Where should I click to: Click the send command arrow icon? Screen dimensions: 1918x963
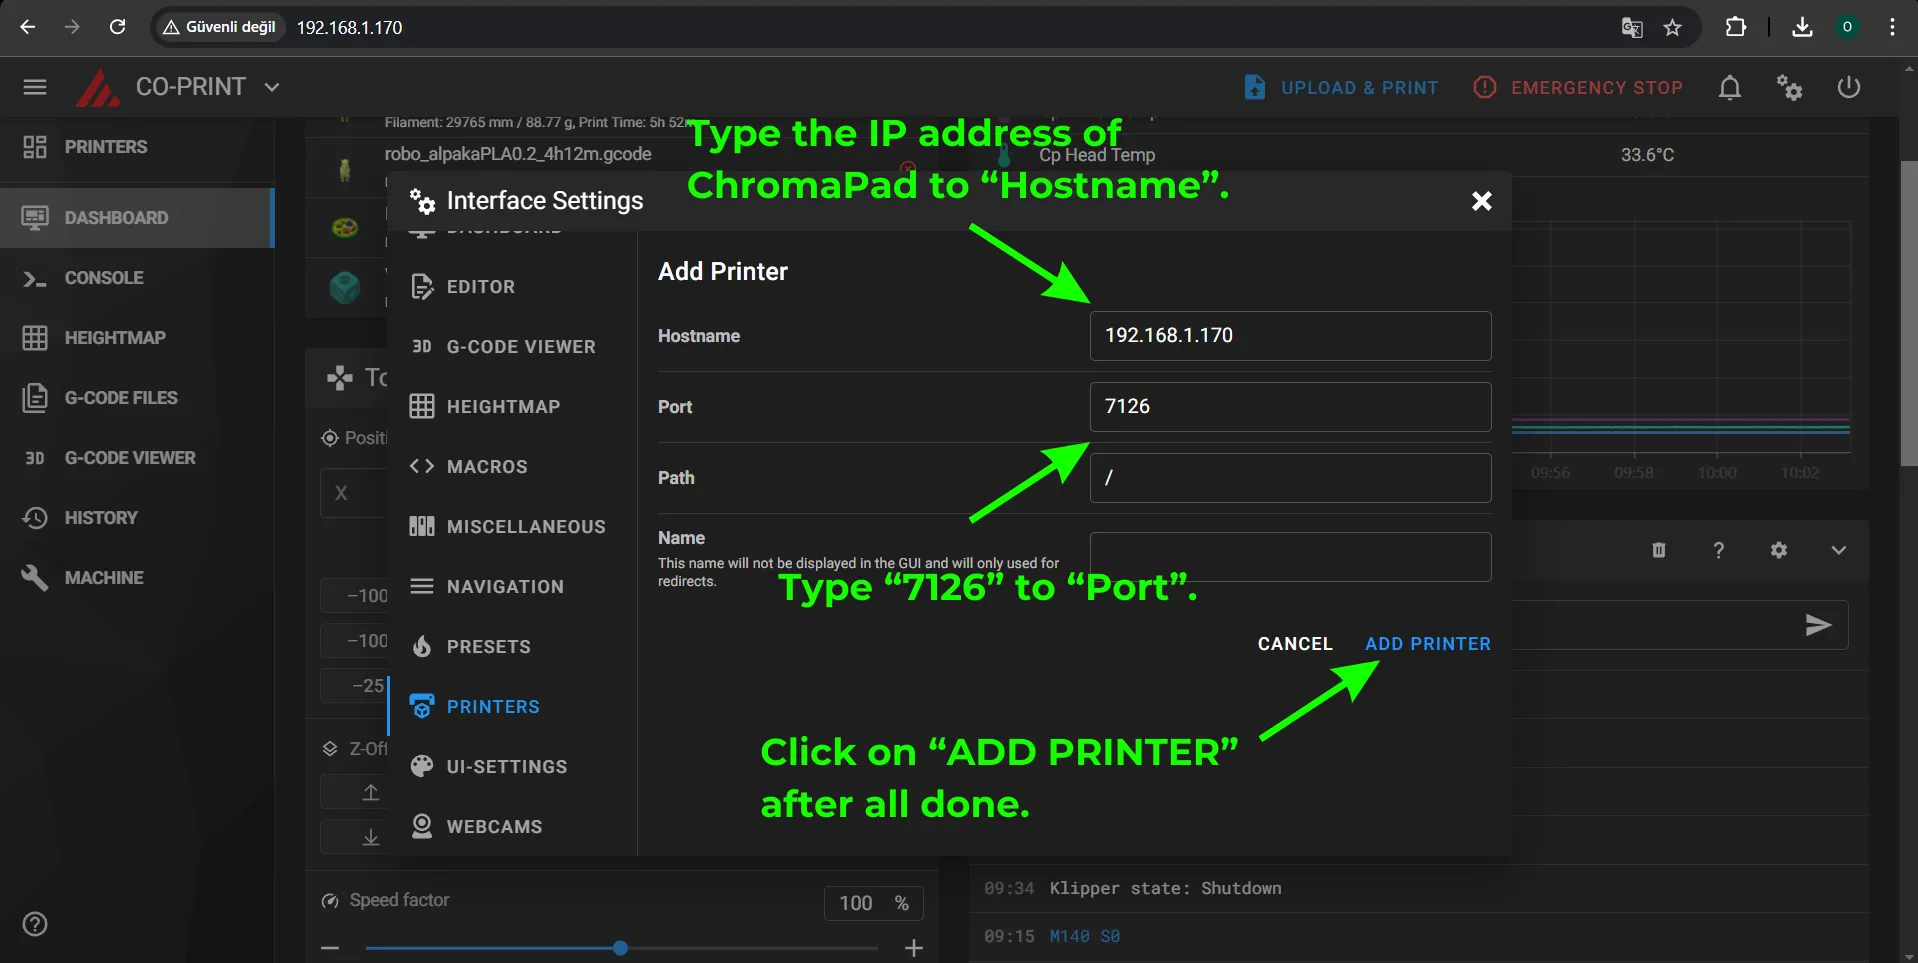point(1818,626)
